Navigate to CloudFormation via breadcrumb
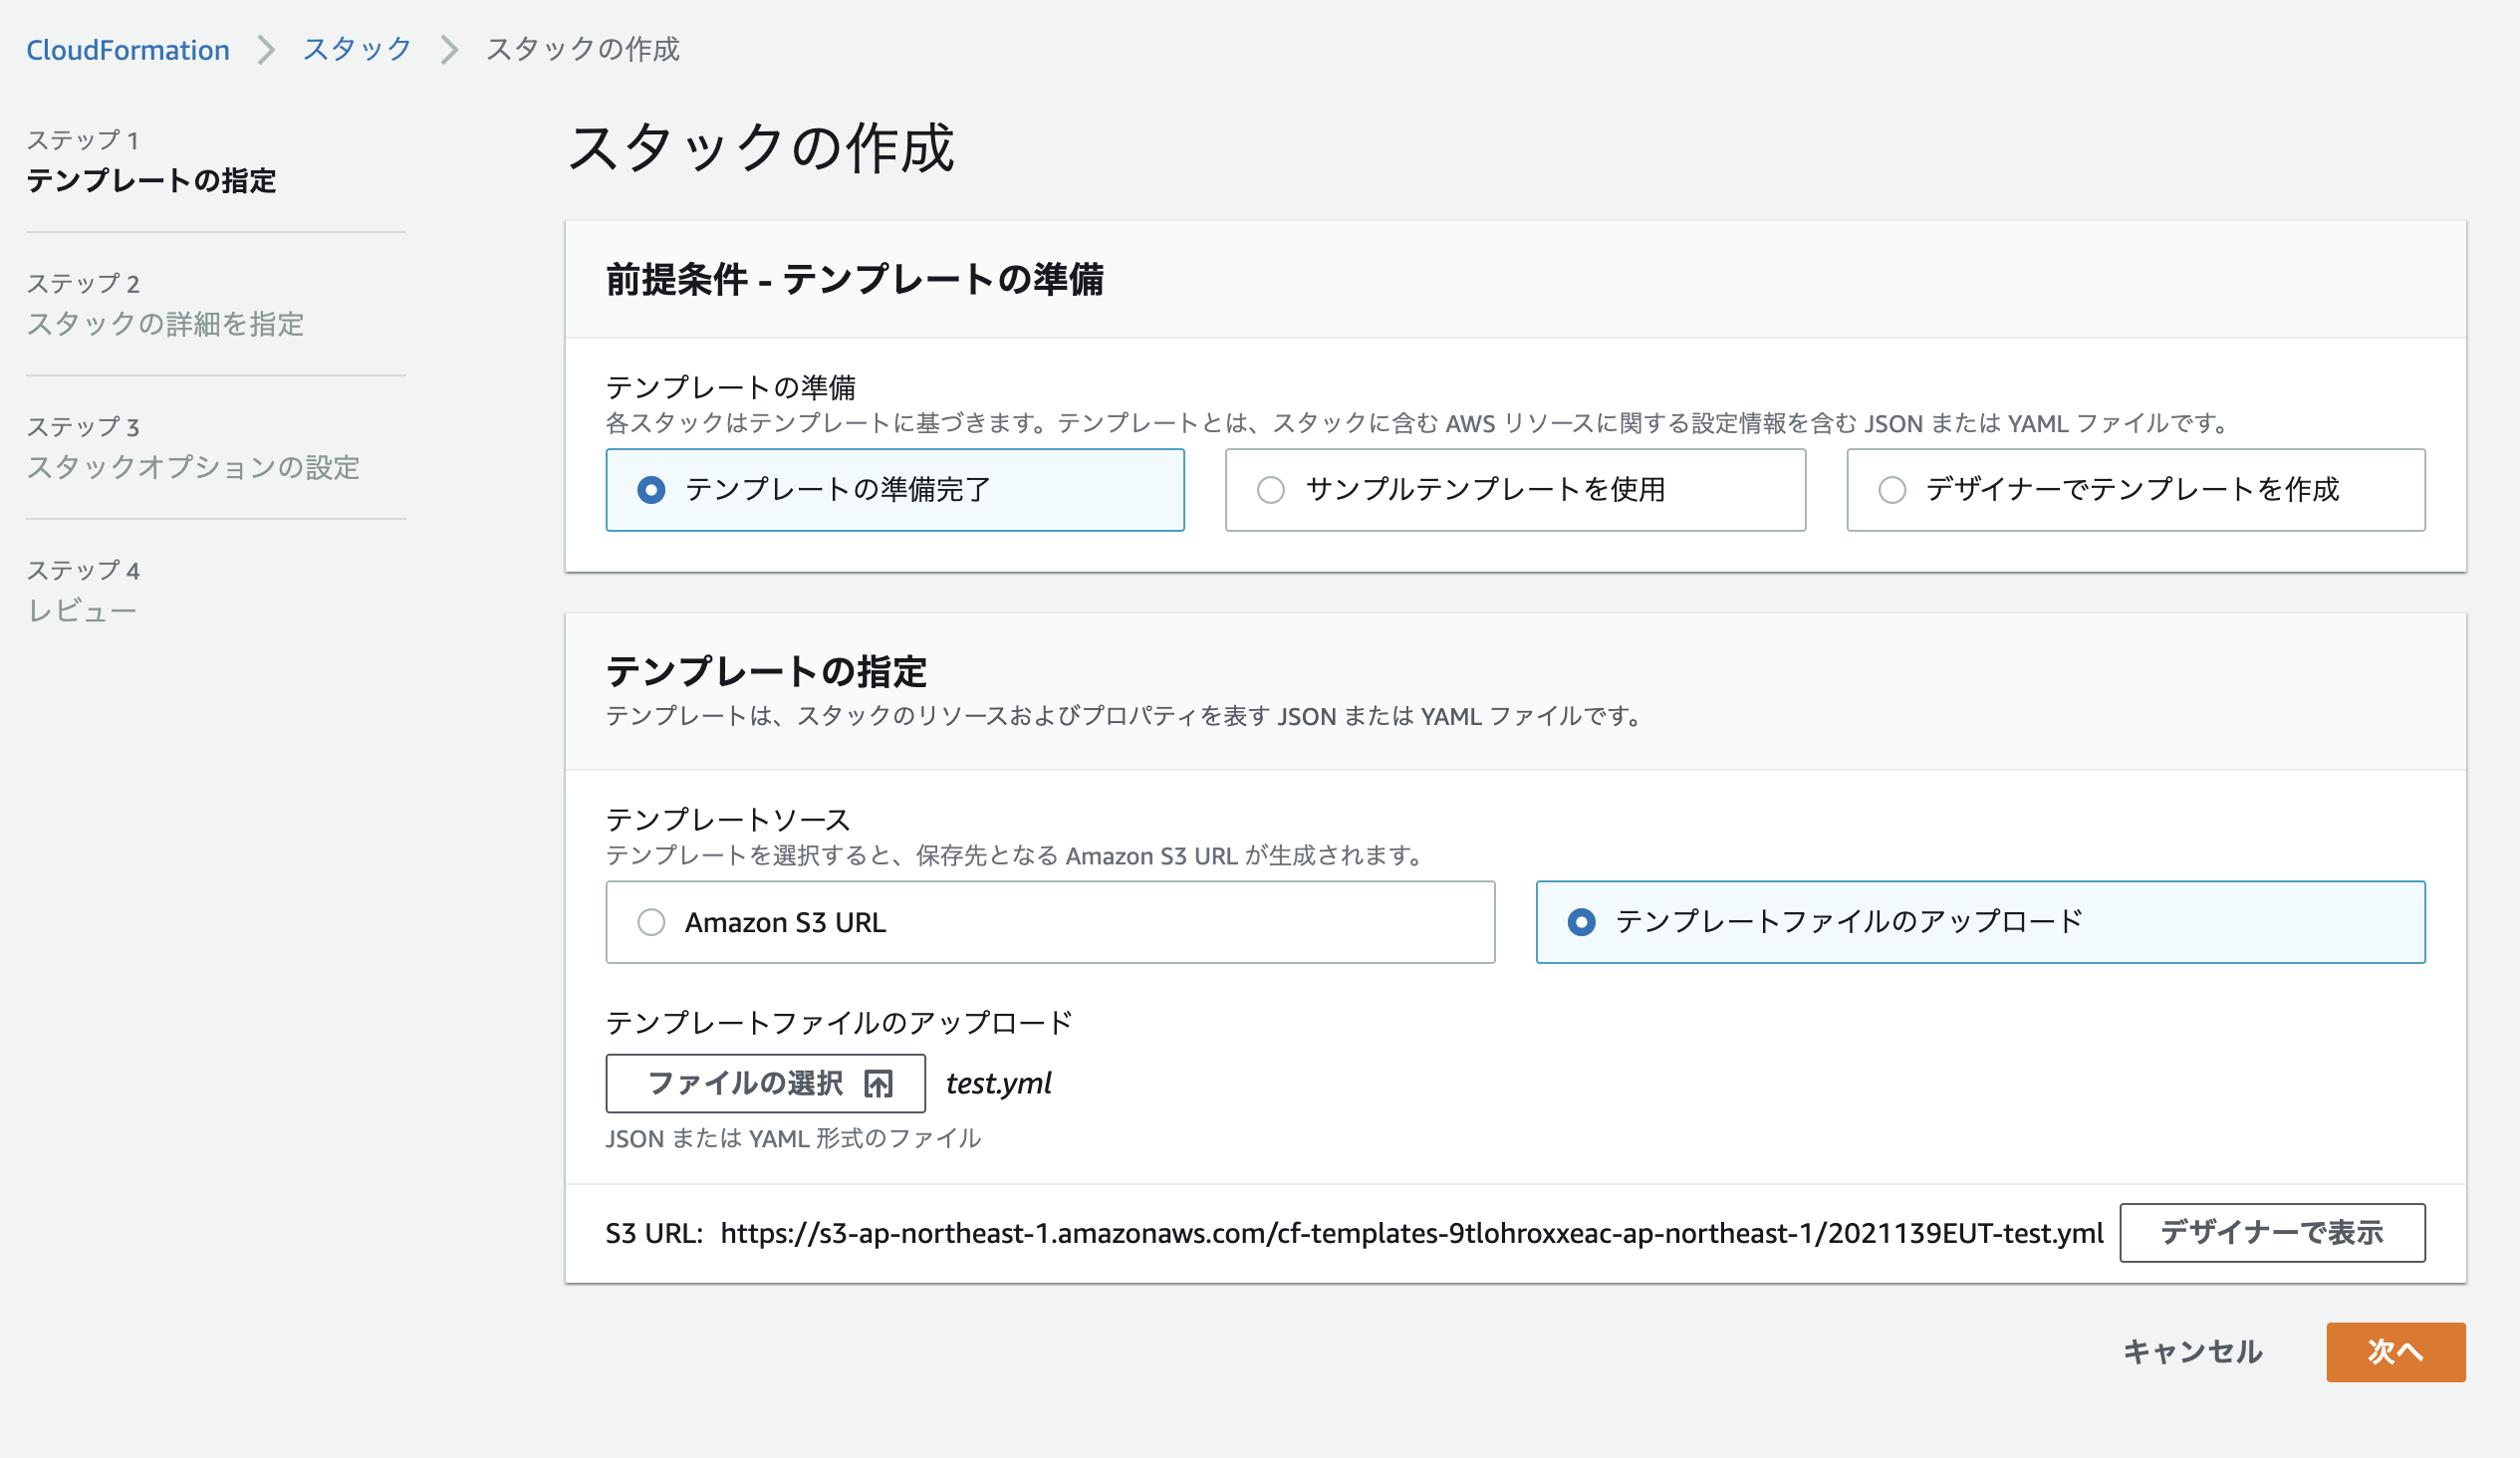The height and width of the screenshot is (1458, 2520). click(x=128, y=48)
